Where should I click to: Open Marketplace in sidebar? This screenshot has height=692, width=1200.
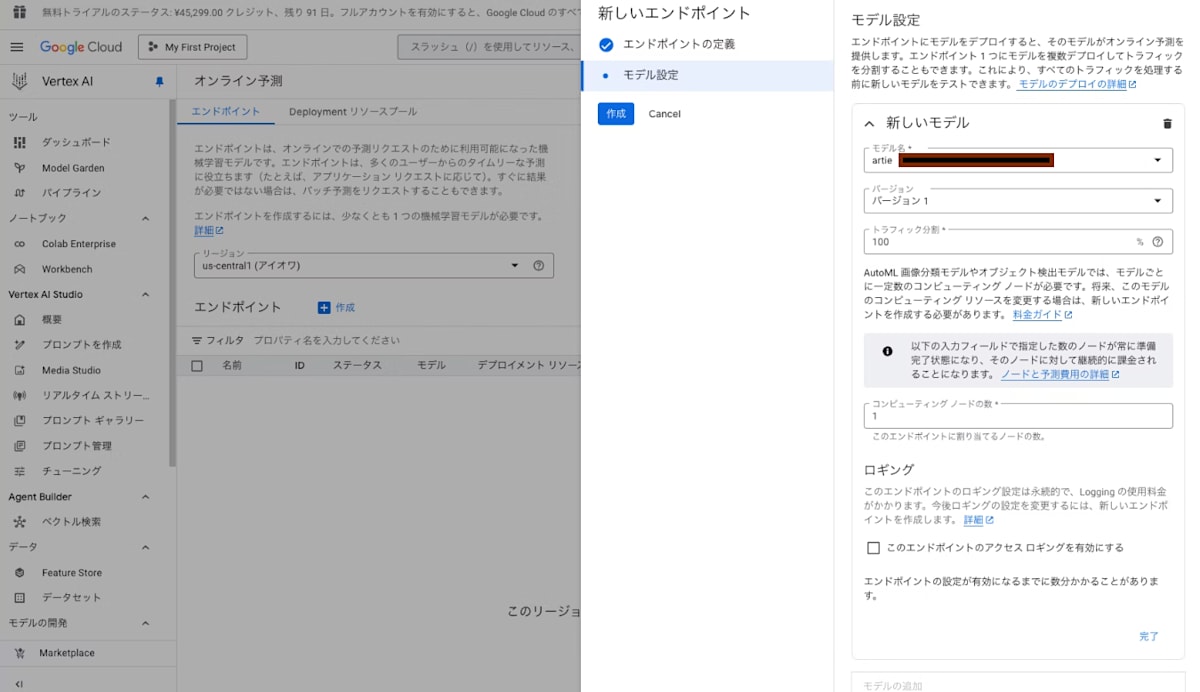point(67,653)
